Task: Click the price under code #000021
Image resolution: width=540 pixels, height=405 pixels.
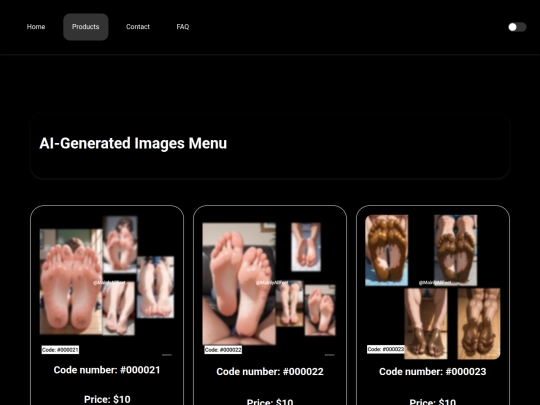Action: pos(107,399)
